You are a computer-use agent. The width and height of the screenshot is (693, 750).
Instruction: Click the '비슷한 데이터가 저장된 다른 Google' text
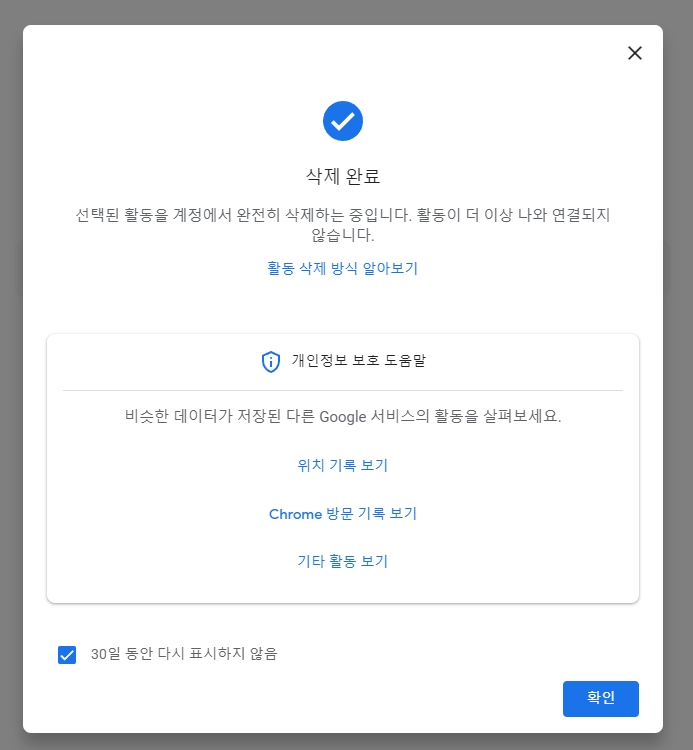click(x=246, y=416)
